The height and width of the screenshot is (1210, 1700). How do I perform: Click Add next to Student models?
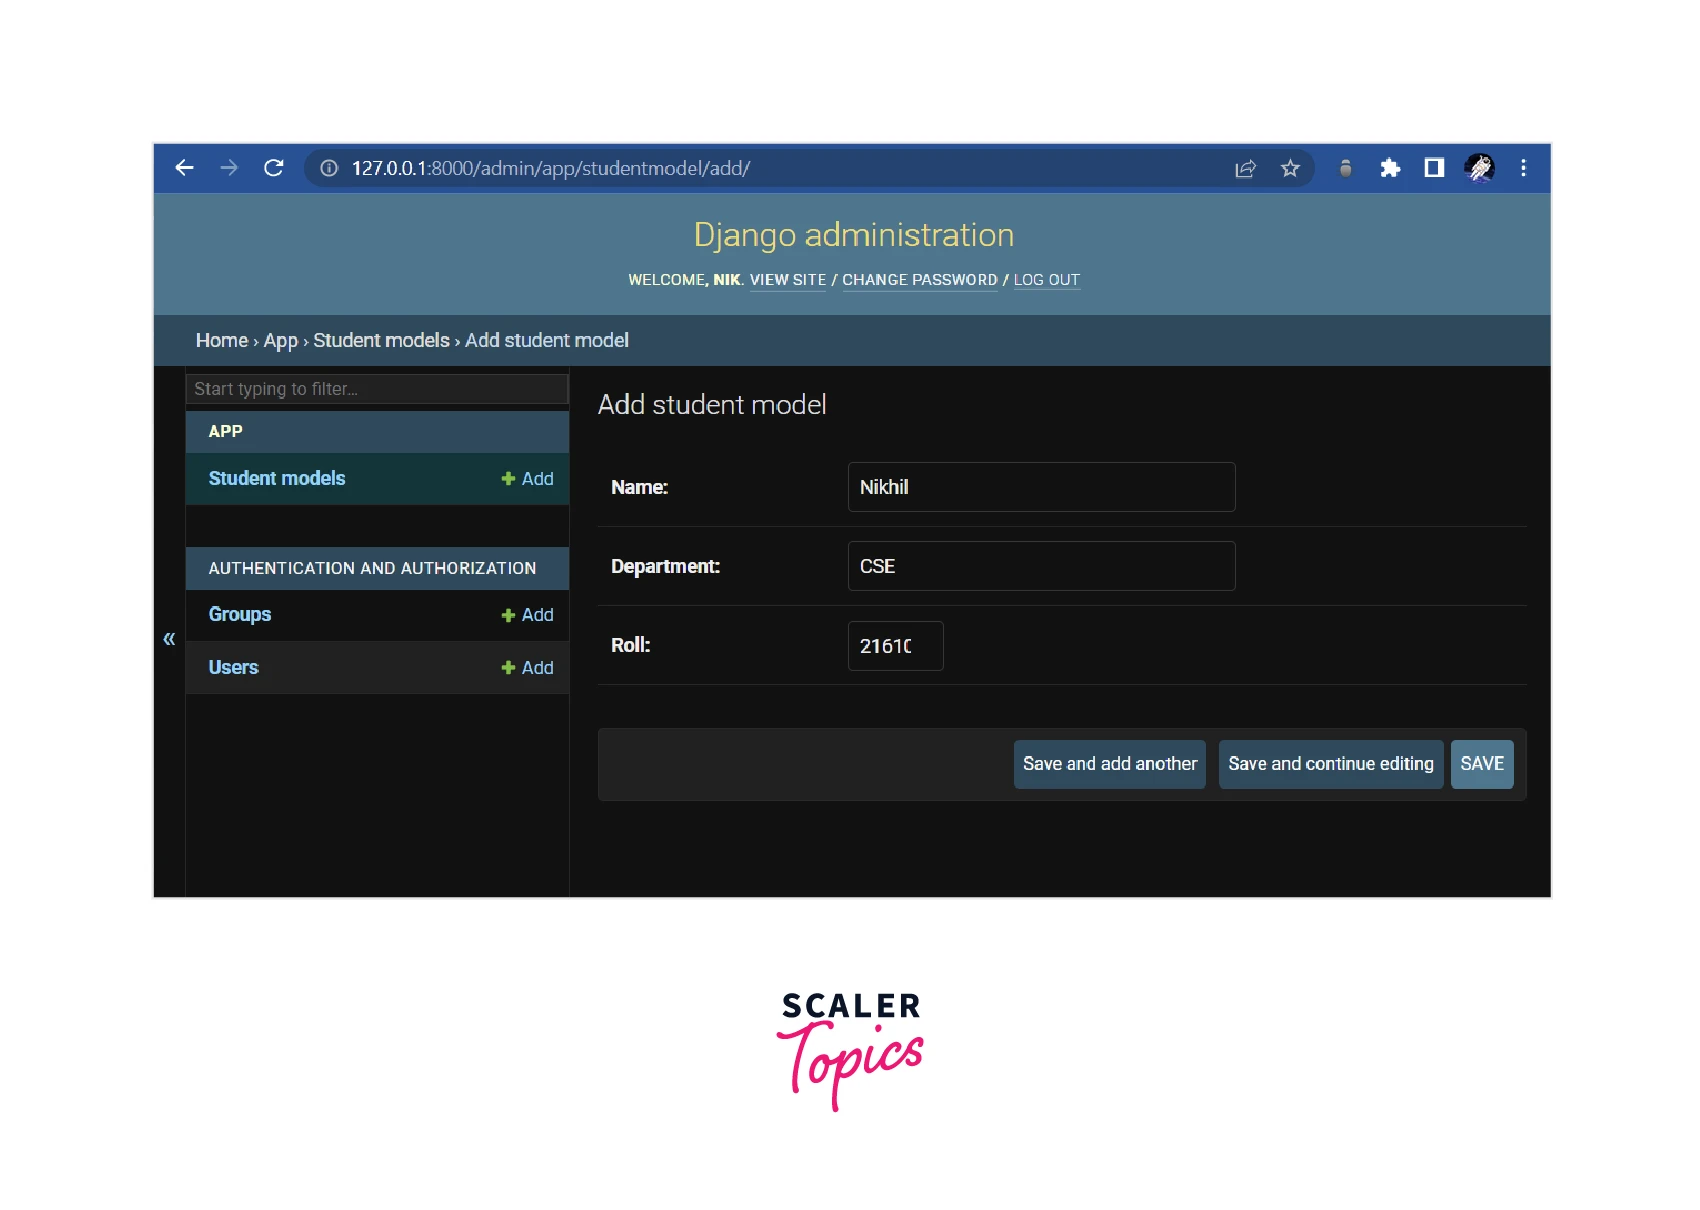pyautogui.click(x=527, y=479)
